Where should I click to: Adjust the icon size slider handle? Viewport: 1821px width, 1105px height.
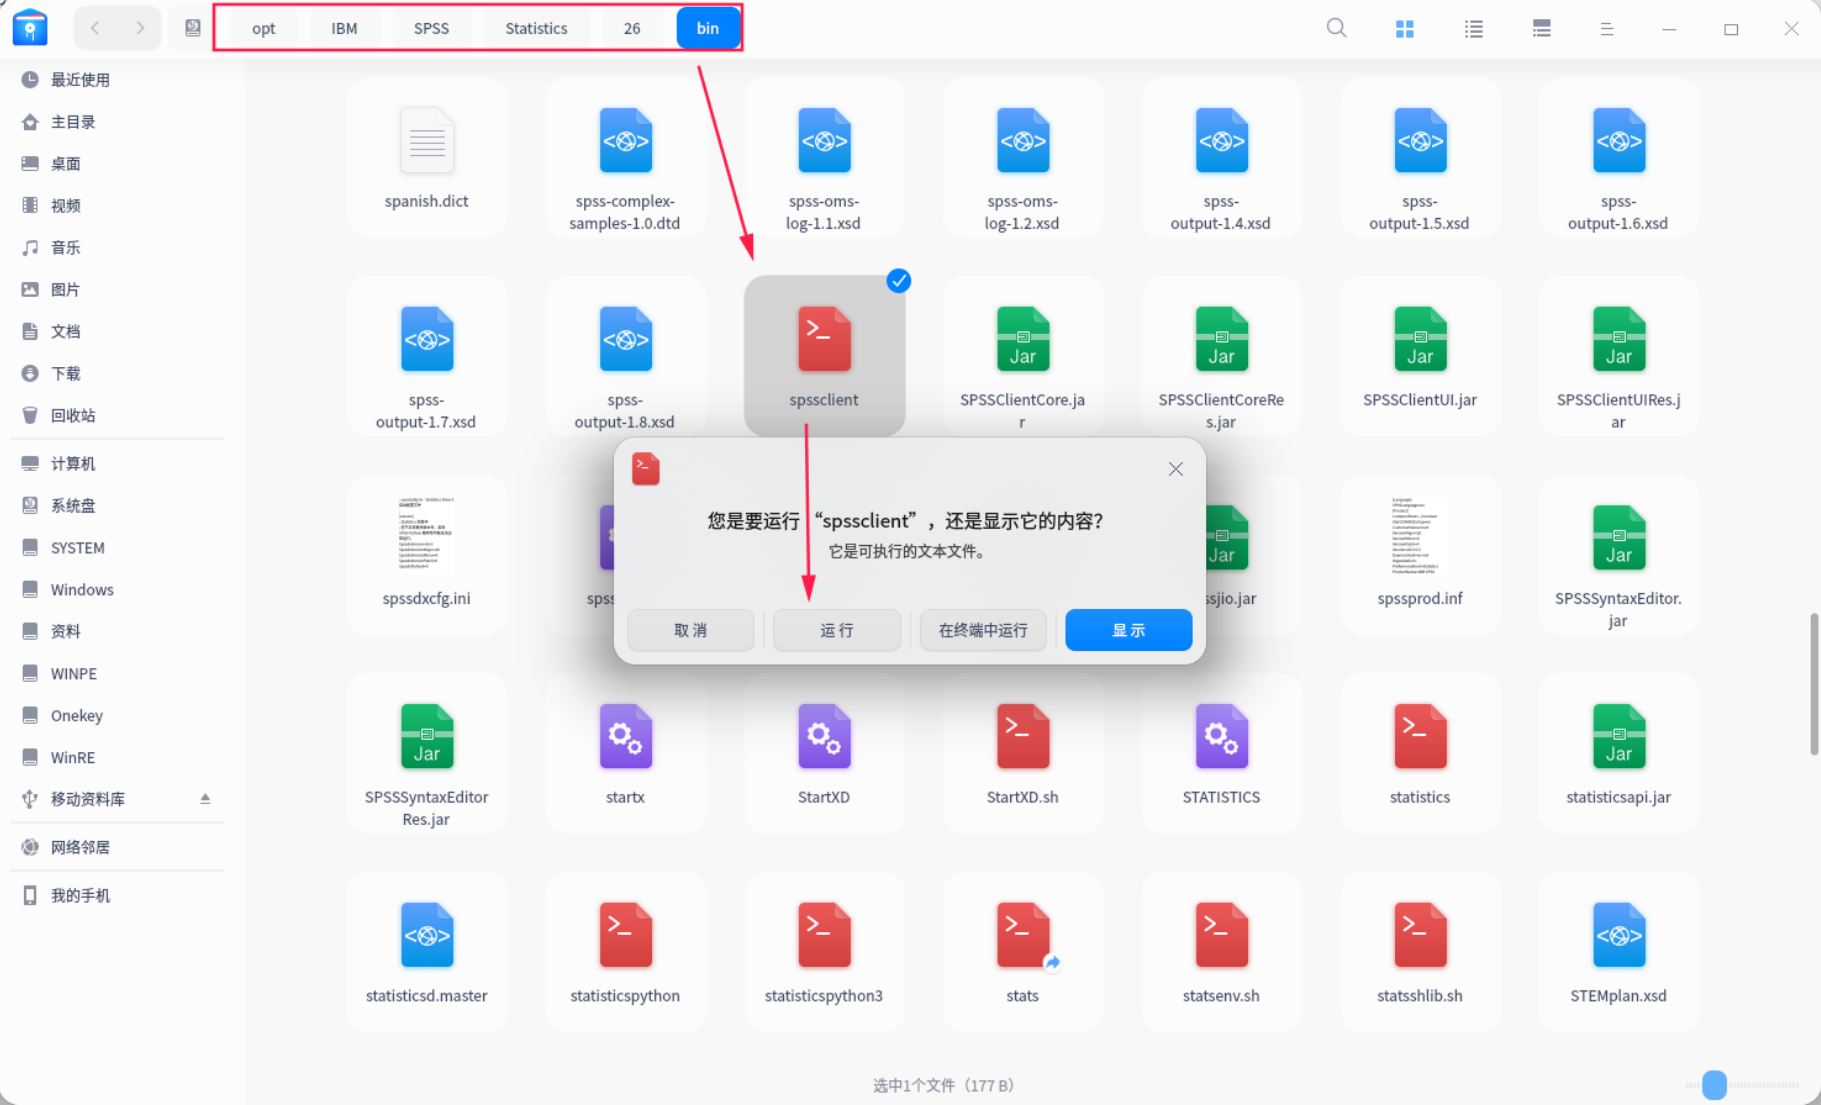click(x=1714, y=1084)
